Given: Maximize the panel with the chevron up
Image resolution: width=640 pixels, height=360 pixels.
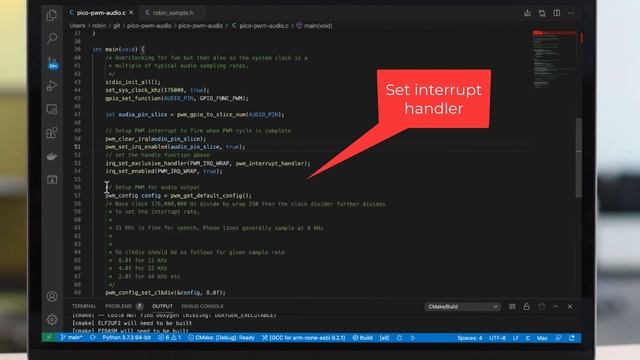Looking at the screenshot, I should pyautogui.click(x=556, y=307).
